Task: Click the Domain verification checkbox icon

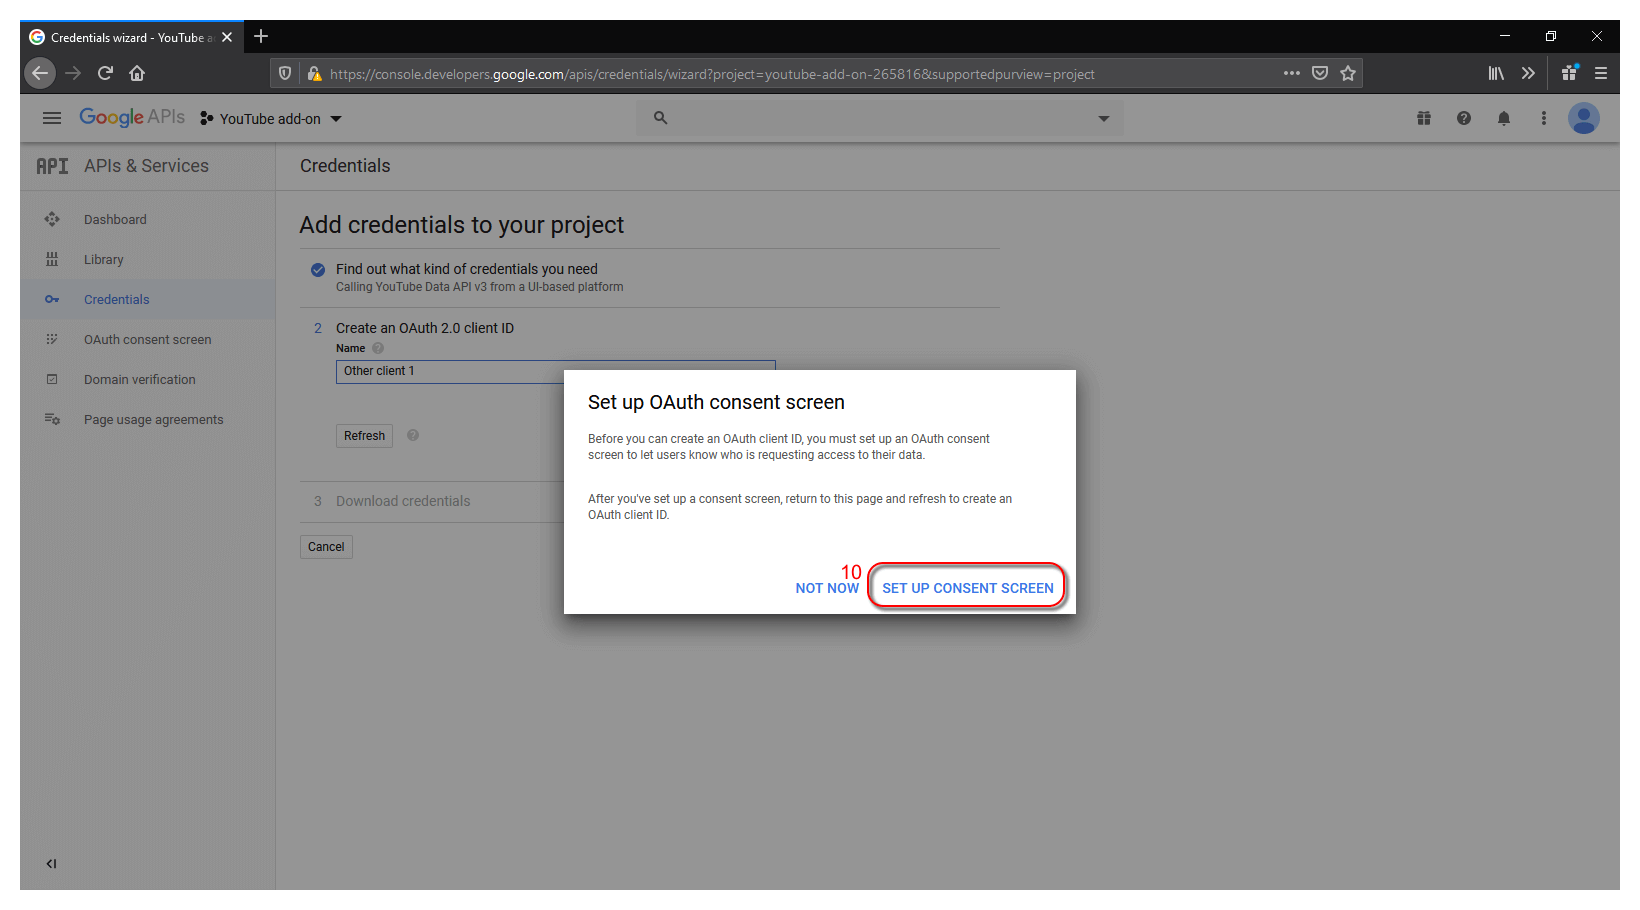Action: [x=52, y=379]
